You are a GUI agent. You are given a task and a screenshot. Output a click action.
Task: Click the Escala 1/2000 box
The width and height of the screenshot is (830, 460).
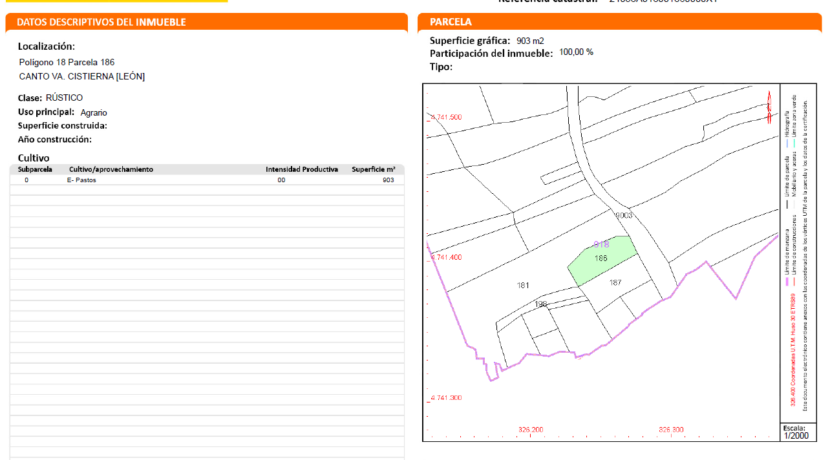(x=796, y=432)
